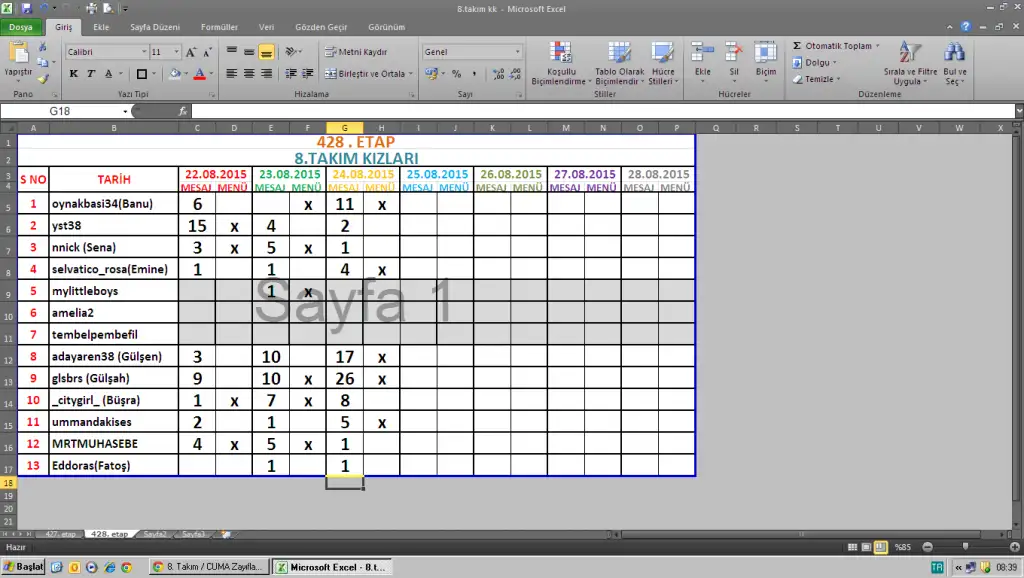
Task: Switch to the Formüller ribbon tab
Action: pos(219,27)
